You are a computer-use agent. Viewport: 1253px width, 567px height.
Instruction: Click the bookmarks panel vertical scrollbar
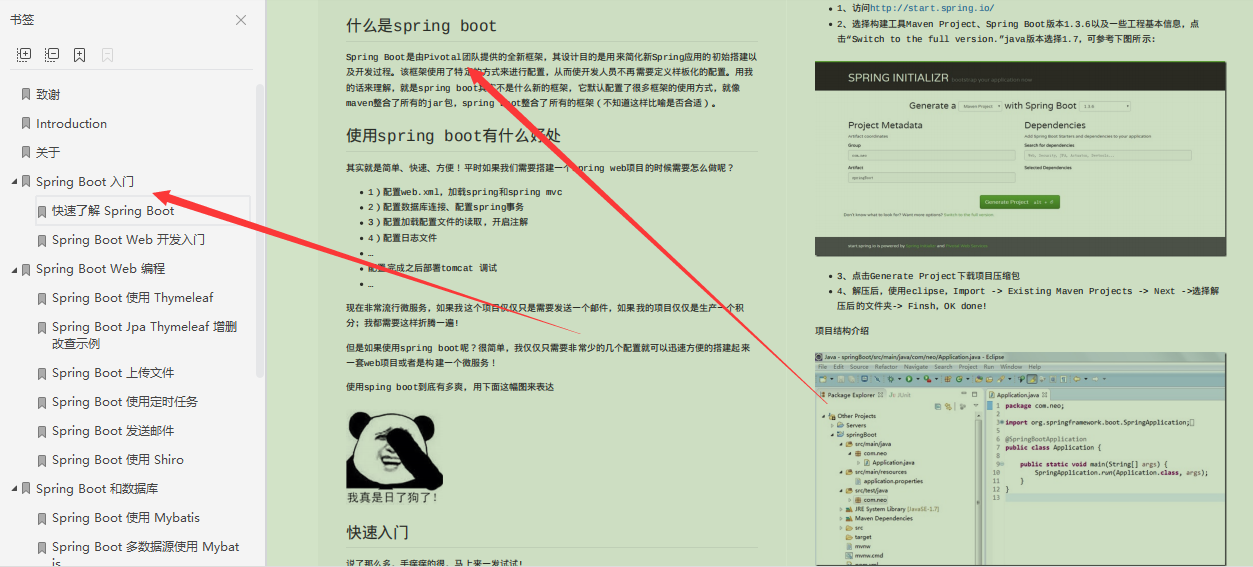click(260, 230)
